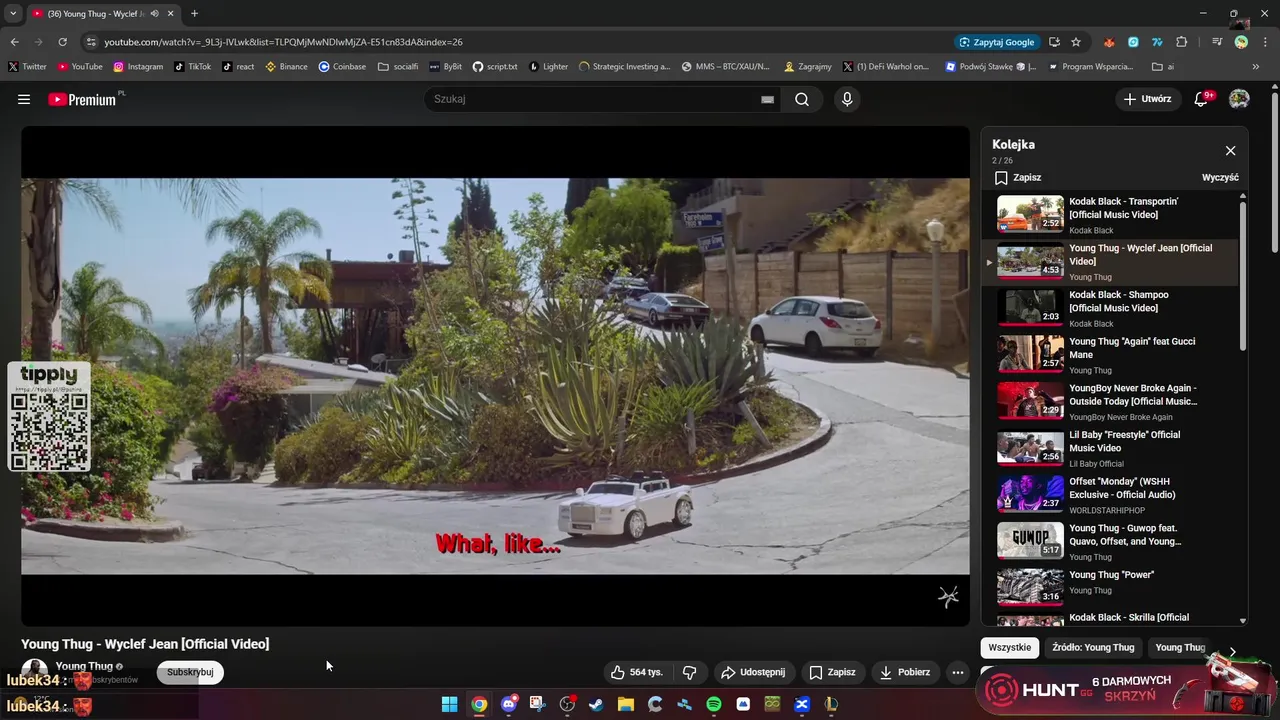Go back in browser history

point(14,42)
